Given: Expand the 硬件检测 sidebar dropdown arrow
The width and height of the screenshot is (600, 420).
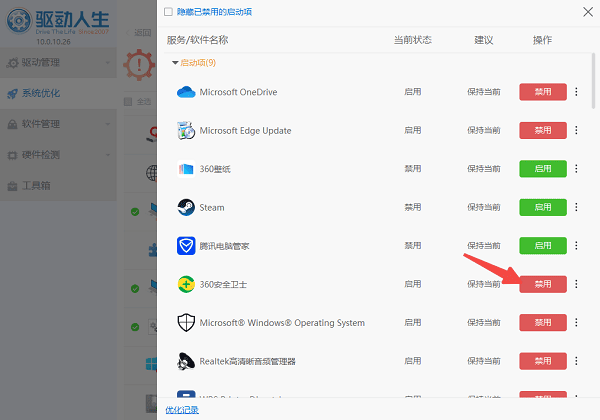Looking at the screenshot, I should click(108, 155).
